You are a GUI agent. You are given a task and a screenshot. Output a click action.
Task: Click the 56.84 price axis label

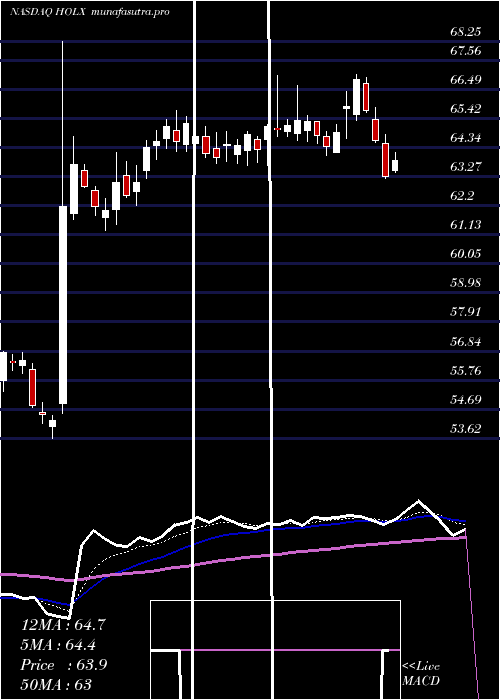click(466, 342)
